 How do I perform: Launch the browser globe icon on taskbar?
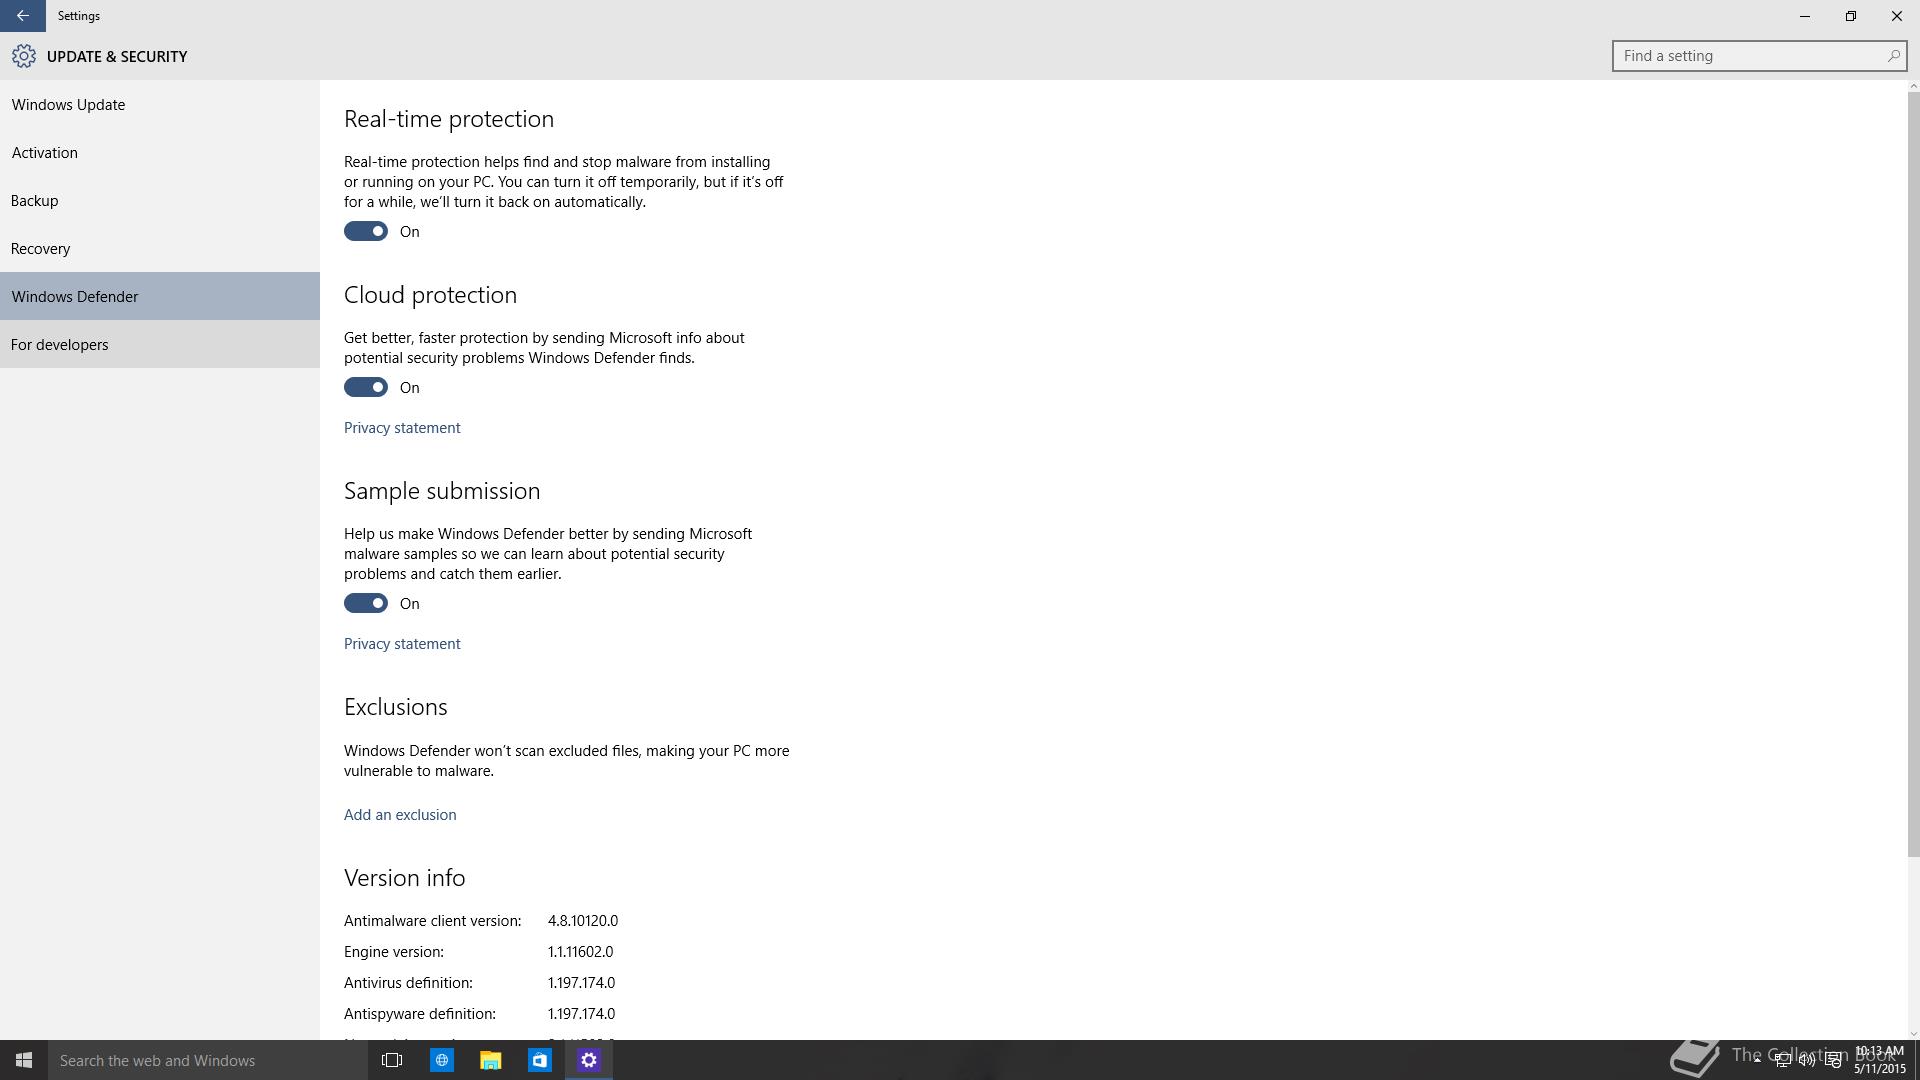(441, 1060)
